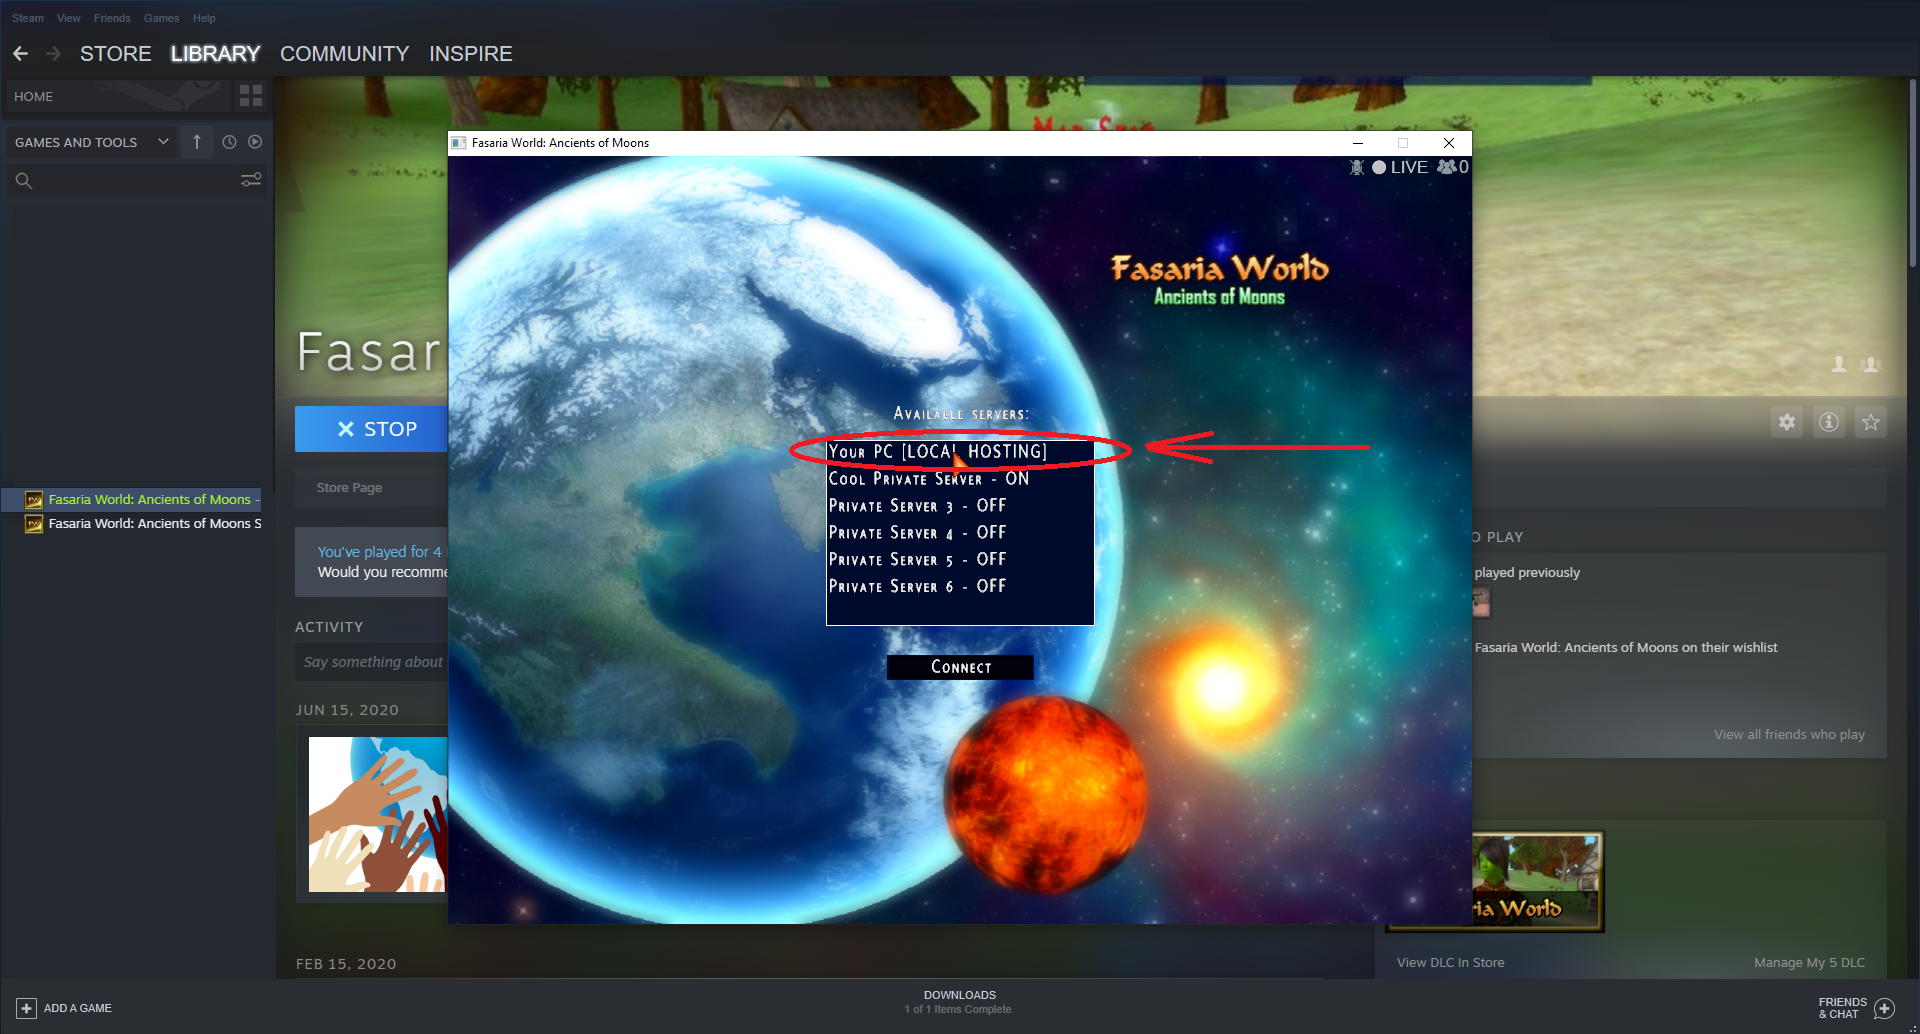Viewport: 1920px width, 1034px height.
Task: Open friend avatar under played previously
Action: [1481, 602]
